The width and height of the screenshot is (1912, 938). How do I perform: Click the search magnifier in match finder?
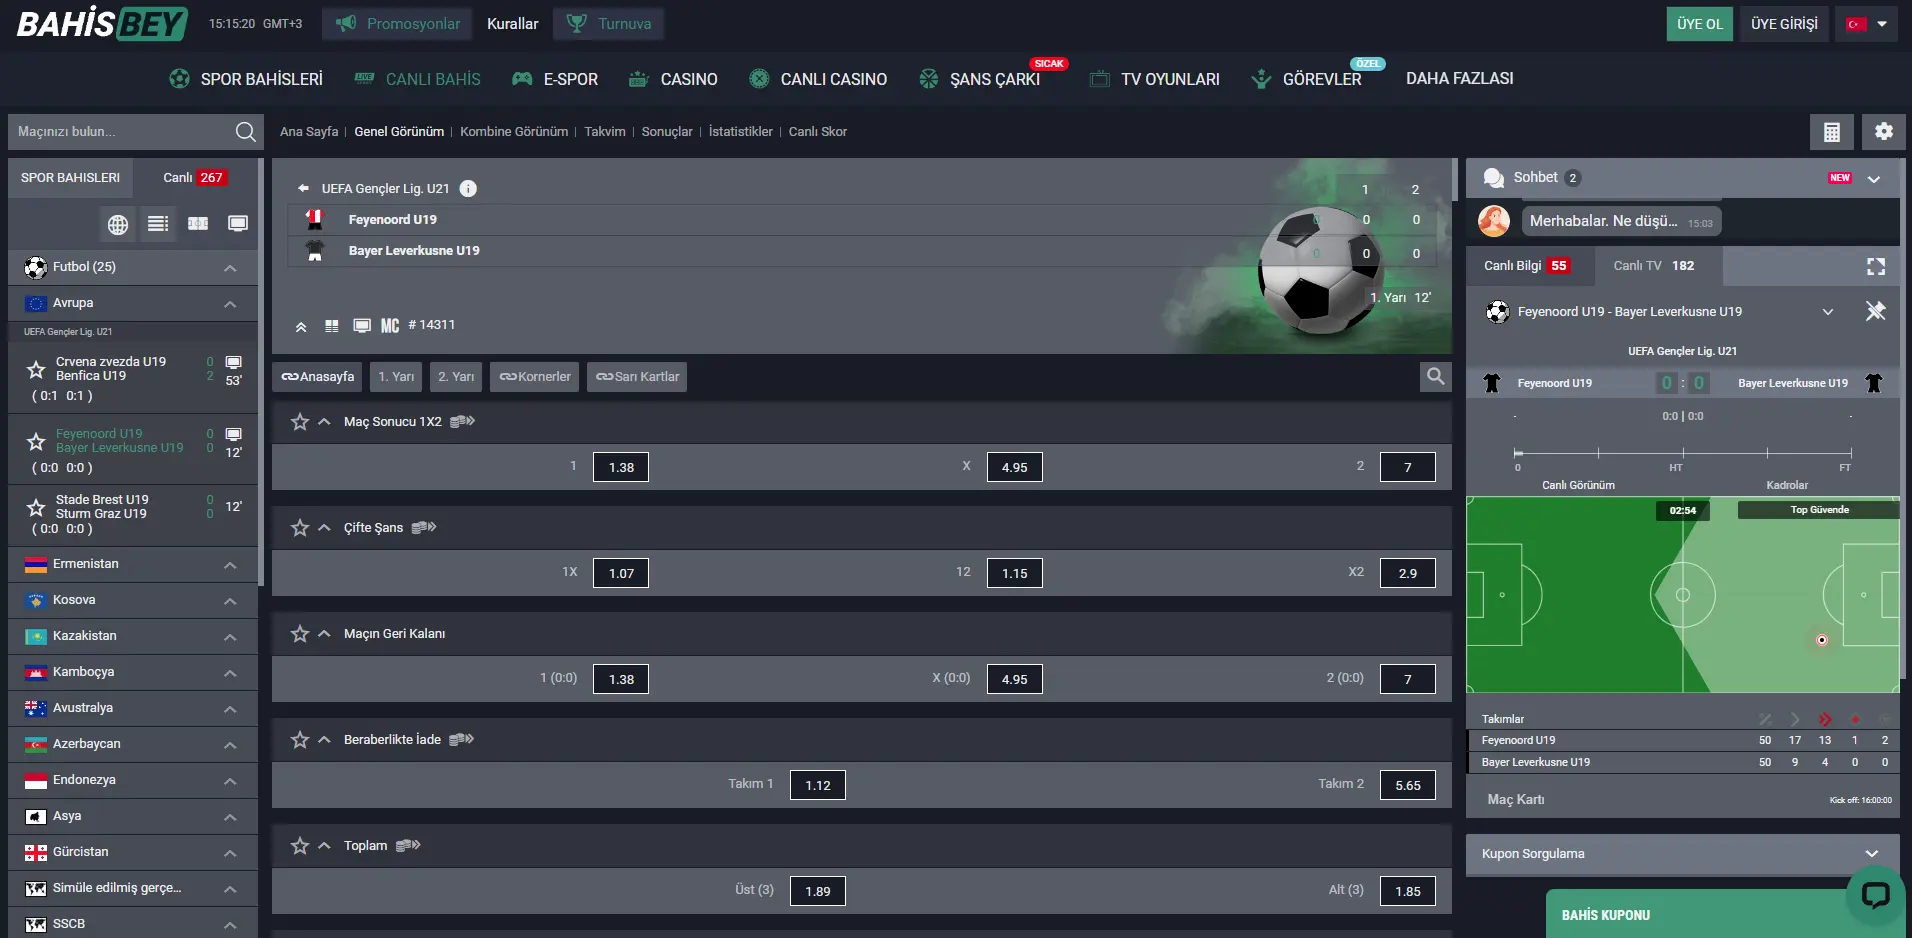245,131
